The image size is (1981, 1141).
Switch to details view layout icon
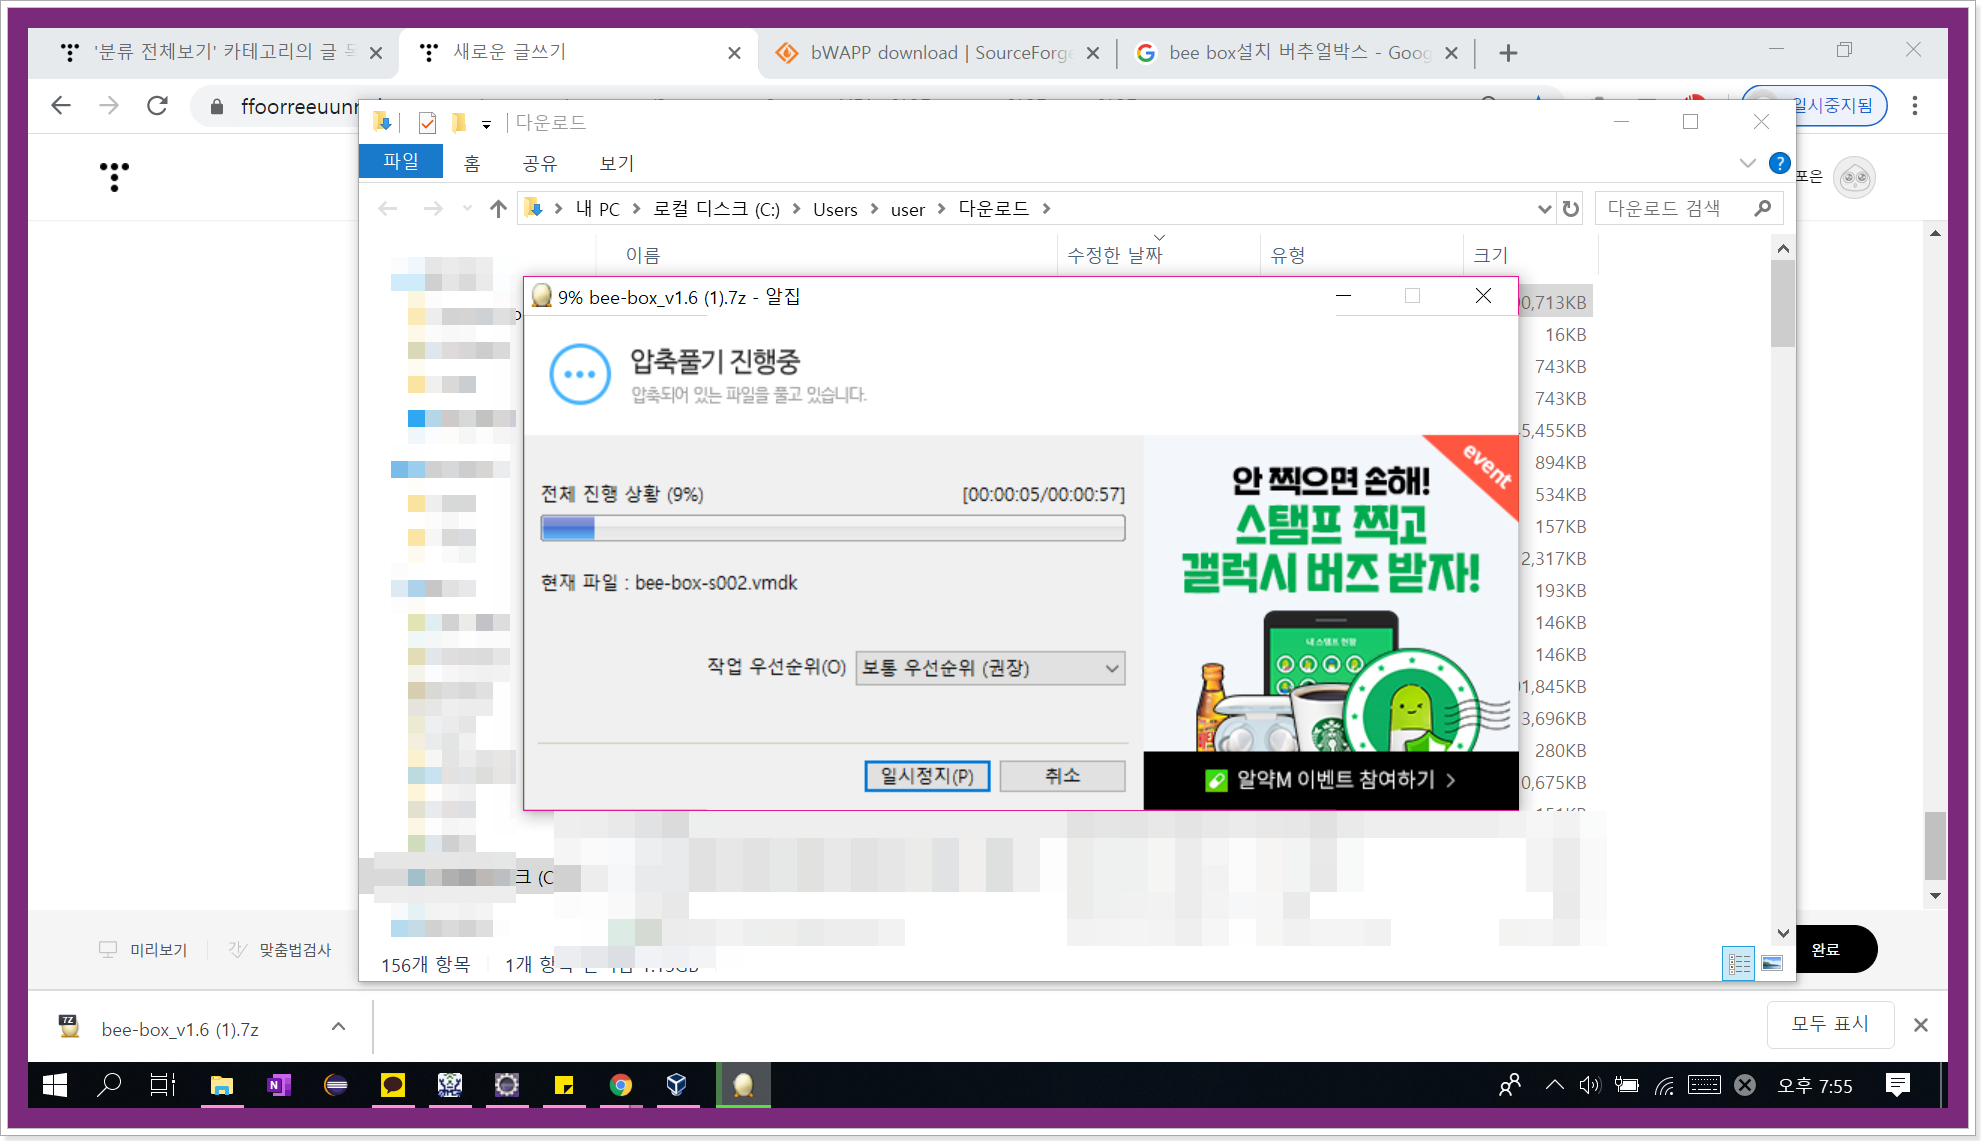(x=1739, y=964)
